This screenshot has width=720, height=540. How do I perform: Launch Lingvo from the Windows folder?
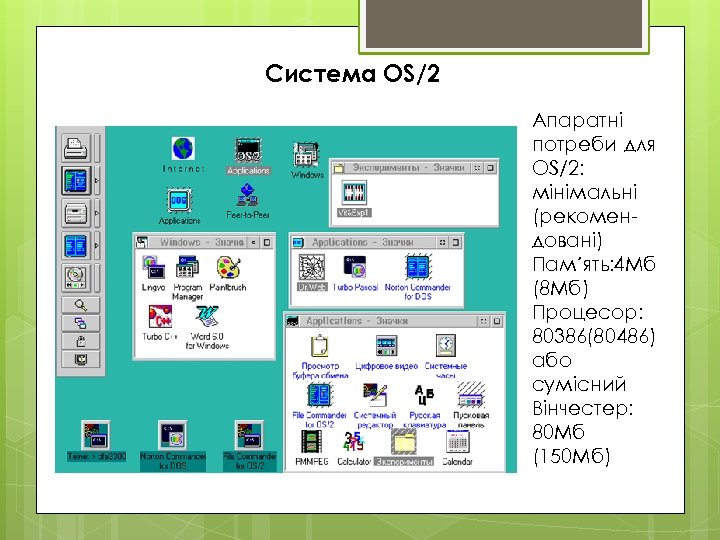tap(153, 268)
